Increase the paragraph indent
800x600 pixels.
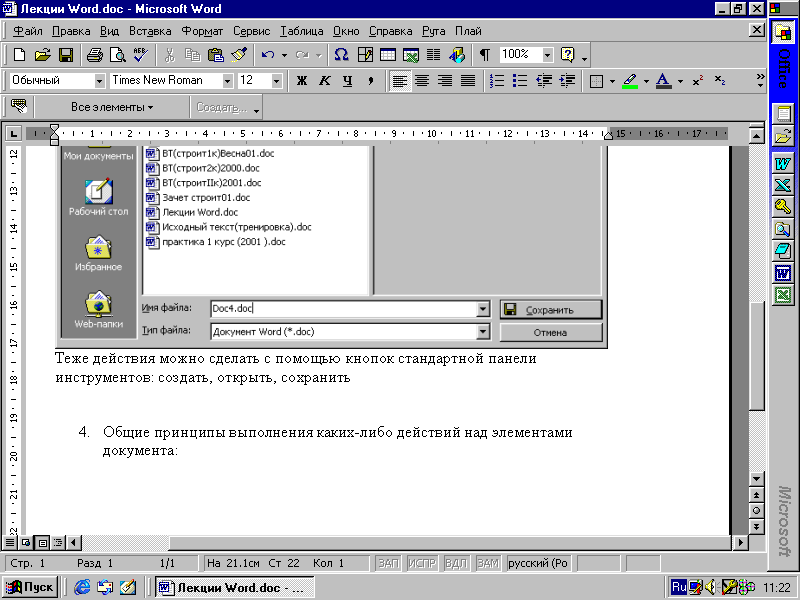(x=567, y=81)
